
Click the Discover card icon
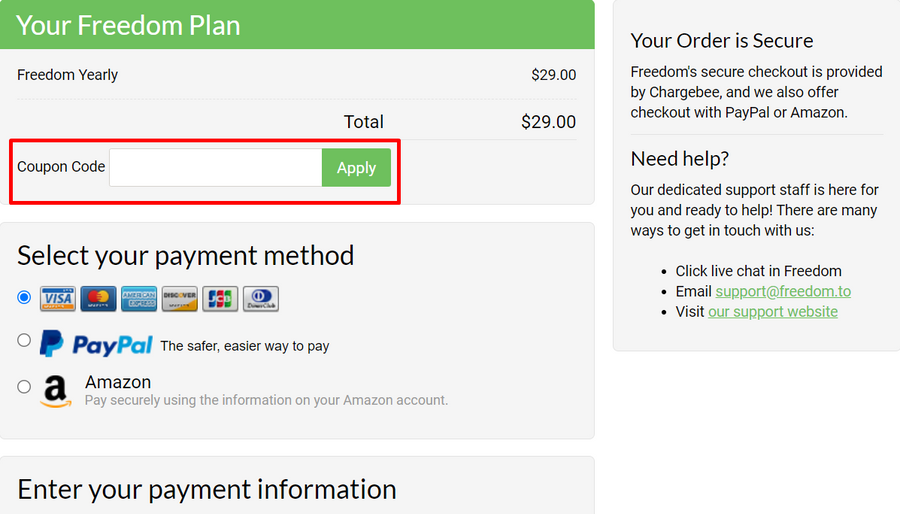coord(180,298)
